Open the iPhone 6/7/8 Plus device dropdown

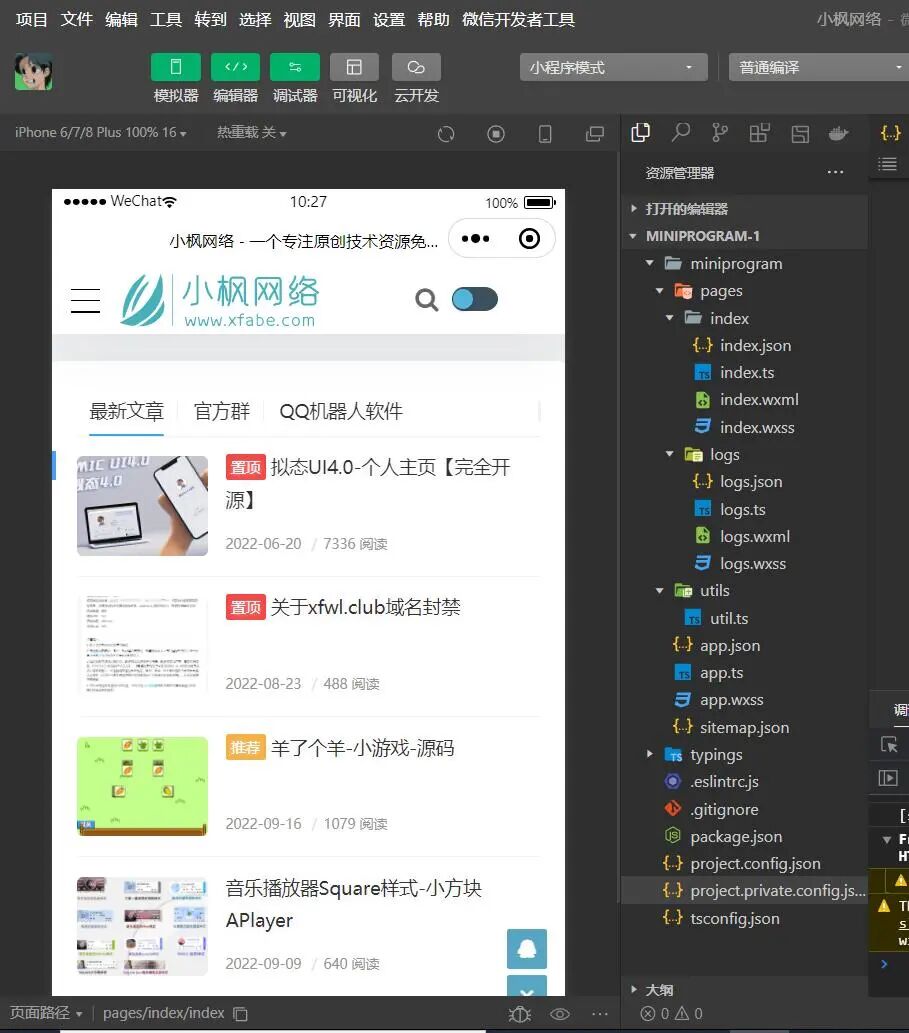[100, 132]
